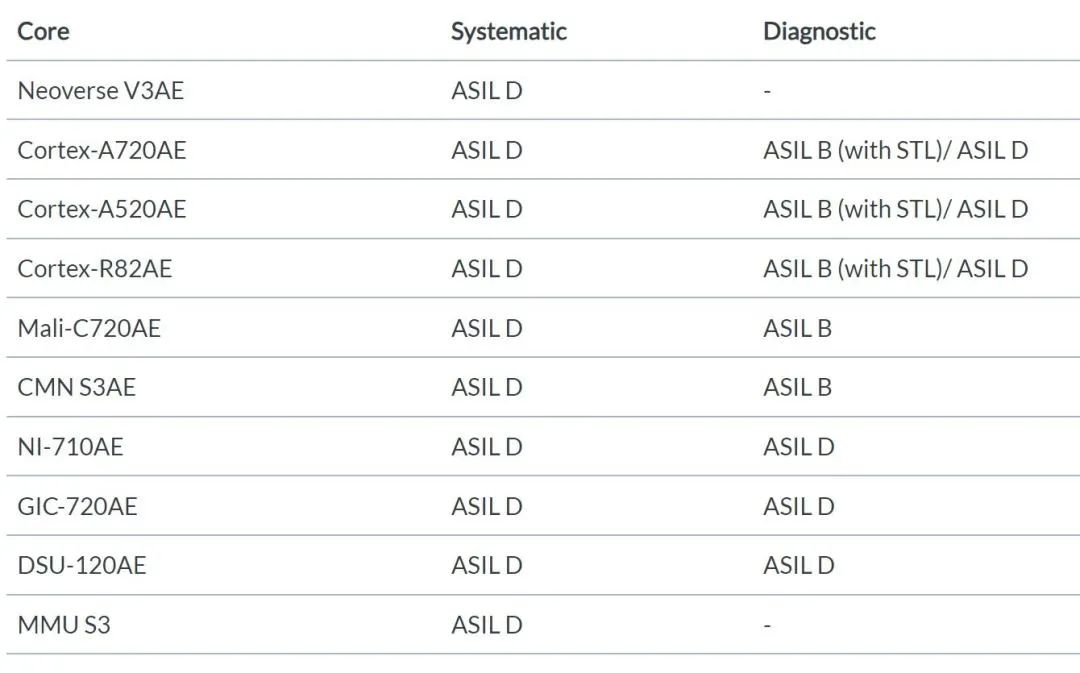Click the MMU S3 systematic ASIL D value
This screenshot has height=673, width=1080.
486,625
